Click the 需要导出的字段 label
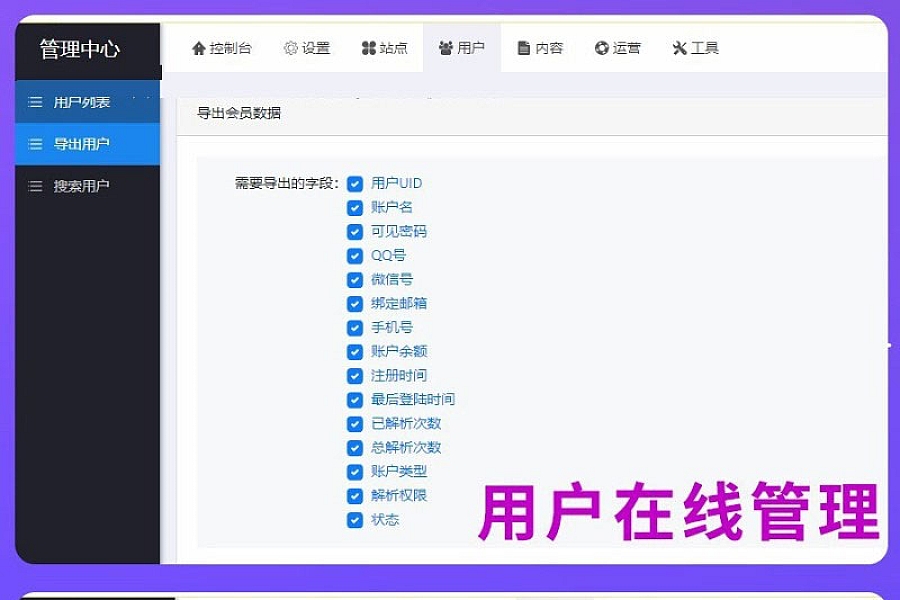The height and width of the screenshot is (600, 900). 286,184
